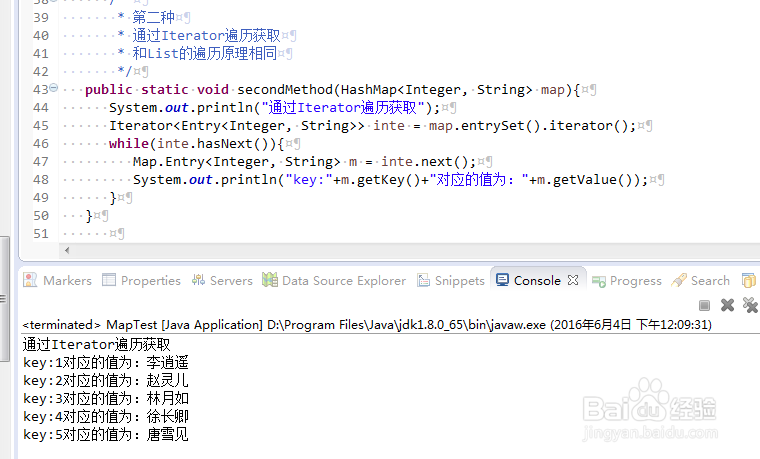Viewport: 760px width, 459px height.
Task: Click the Remove Launch X icon
Action: pyautogui.click(x=727, y=305)
